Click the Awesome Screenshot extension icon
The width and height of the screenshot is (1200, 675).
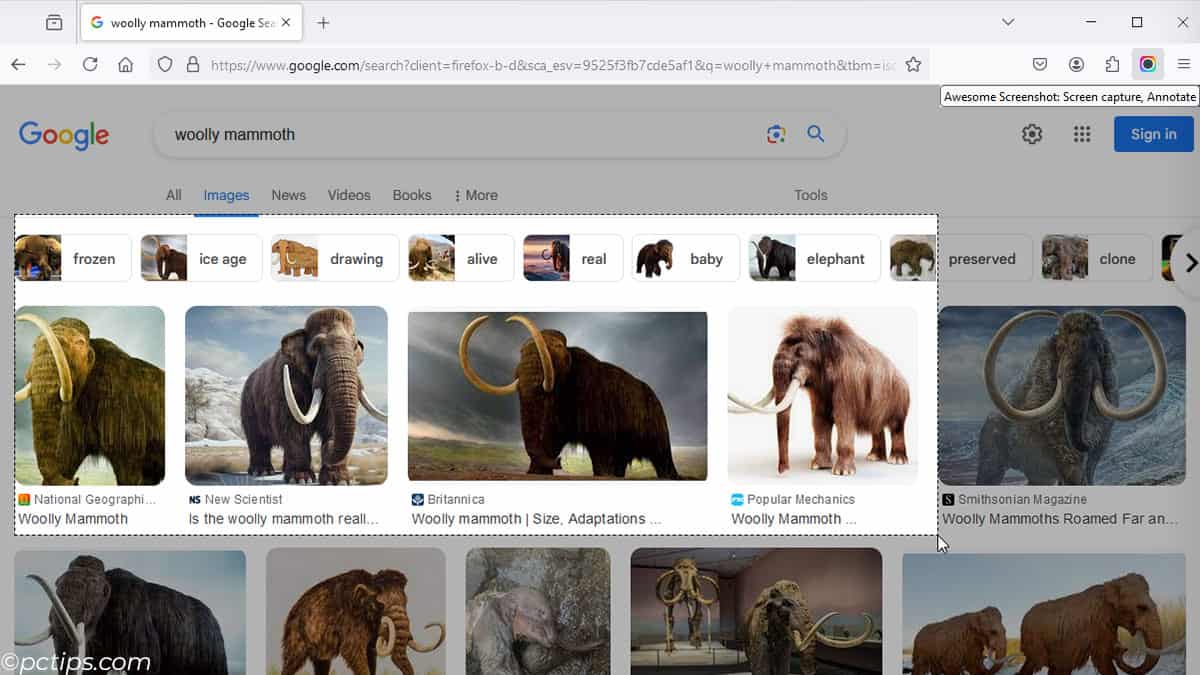[x=1148, y=64]
